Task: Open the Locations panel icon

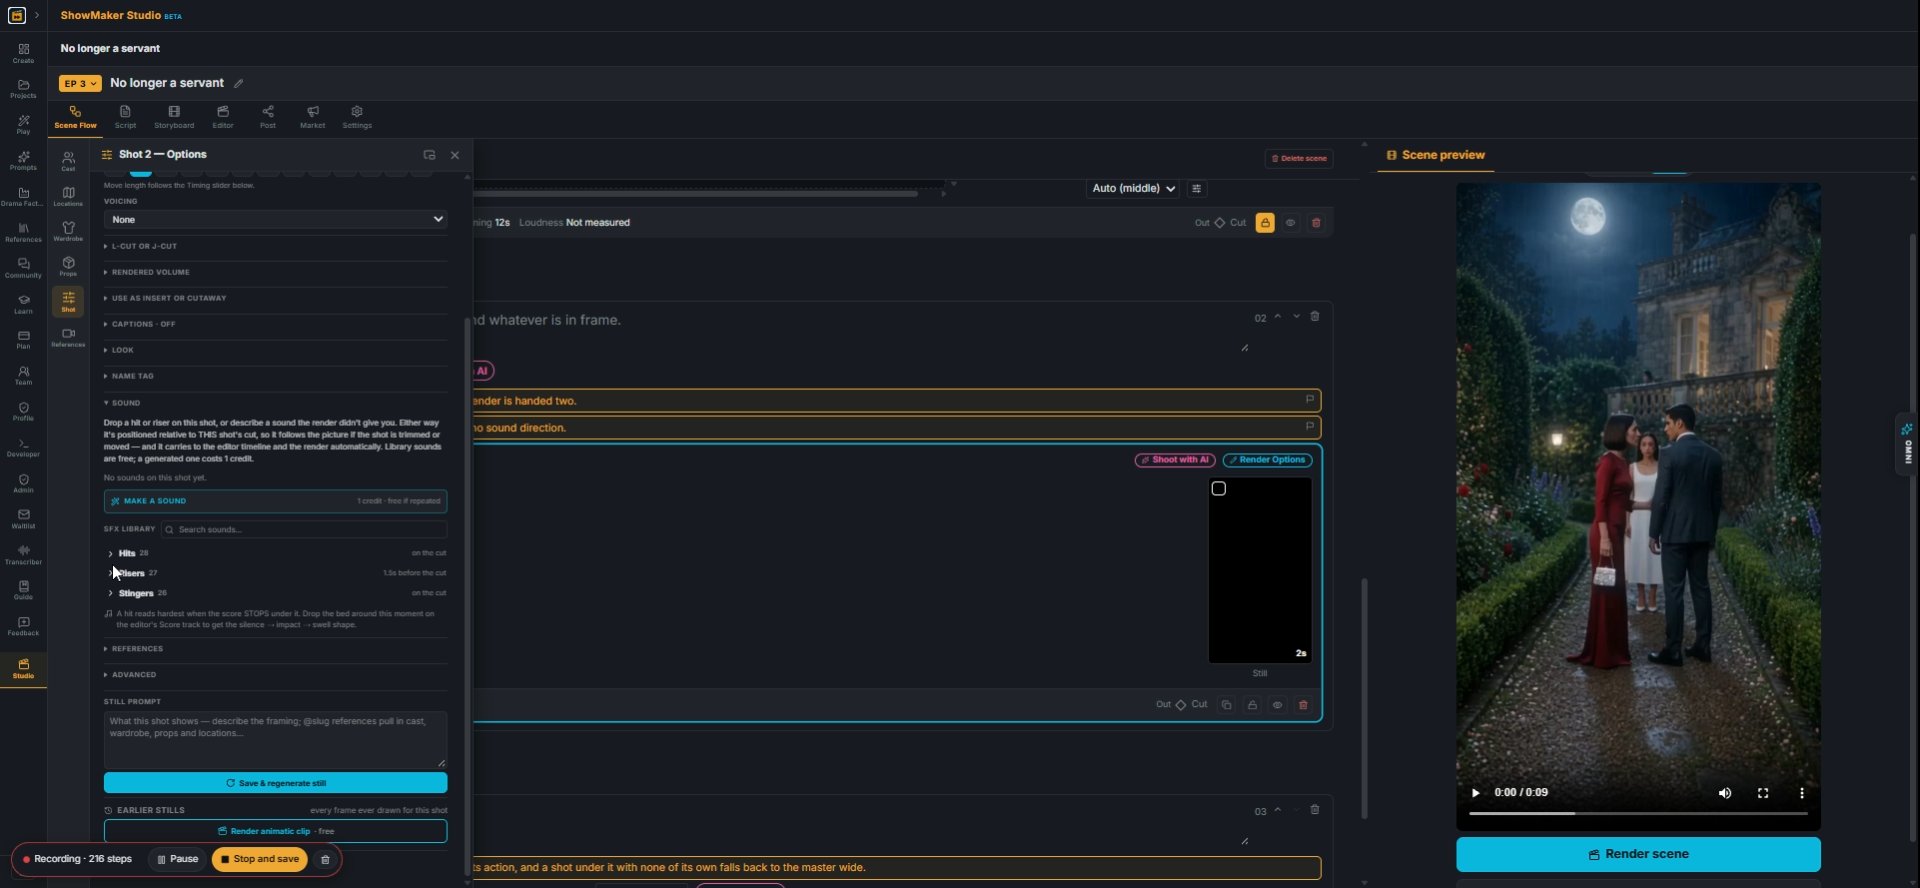Action: 68,196
